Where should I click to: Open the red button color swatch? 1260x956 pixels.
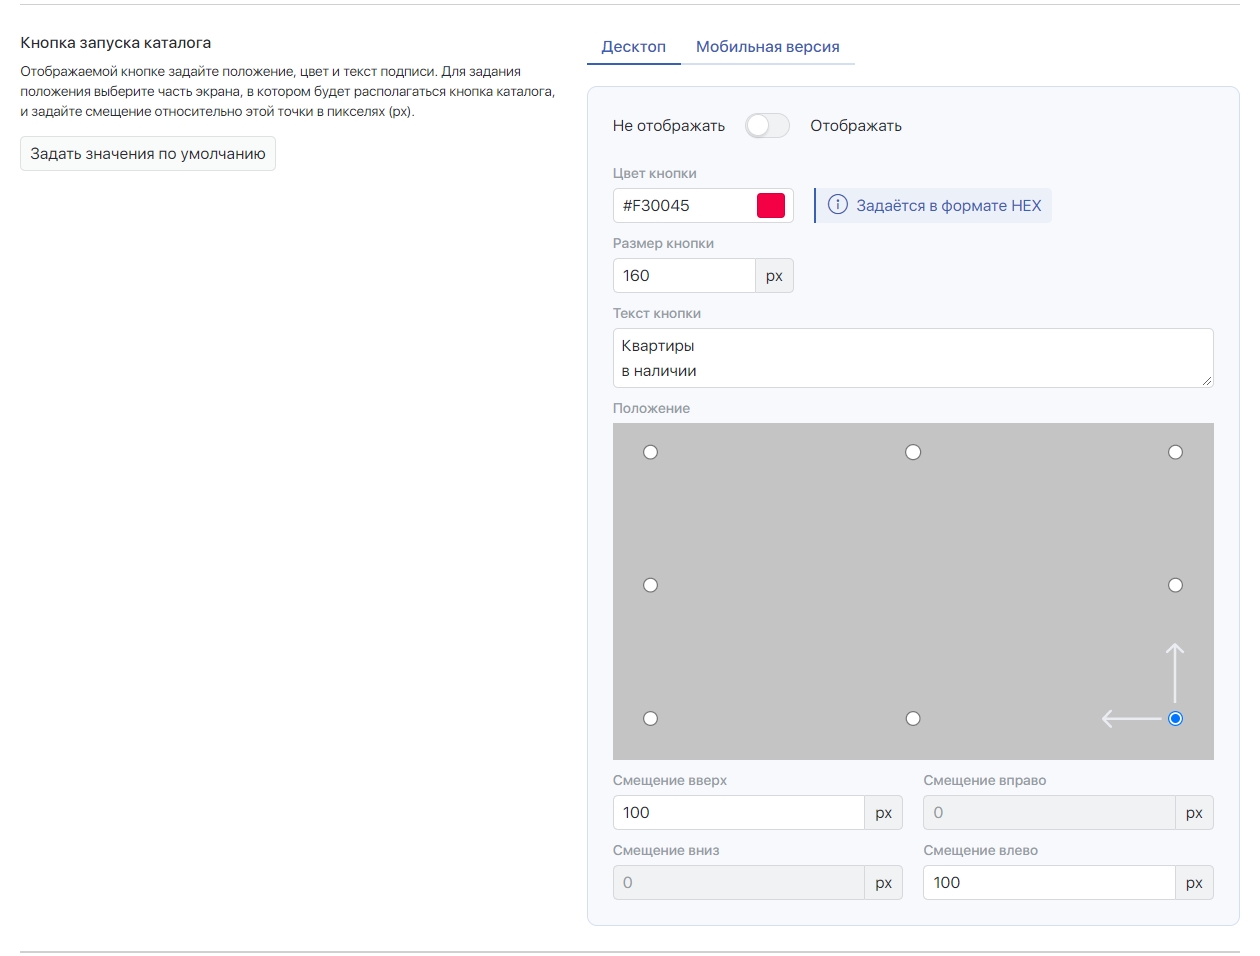[x=771, y=205]
